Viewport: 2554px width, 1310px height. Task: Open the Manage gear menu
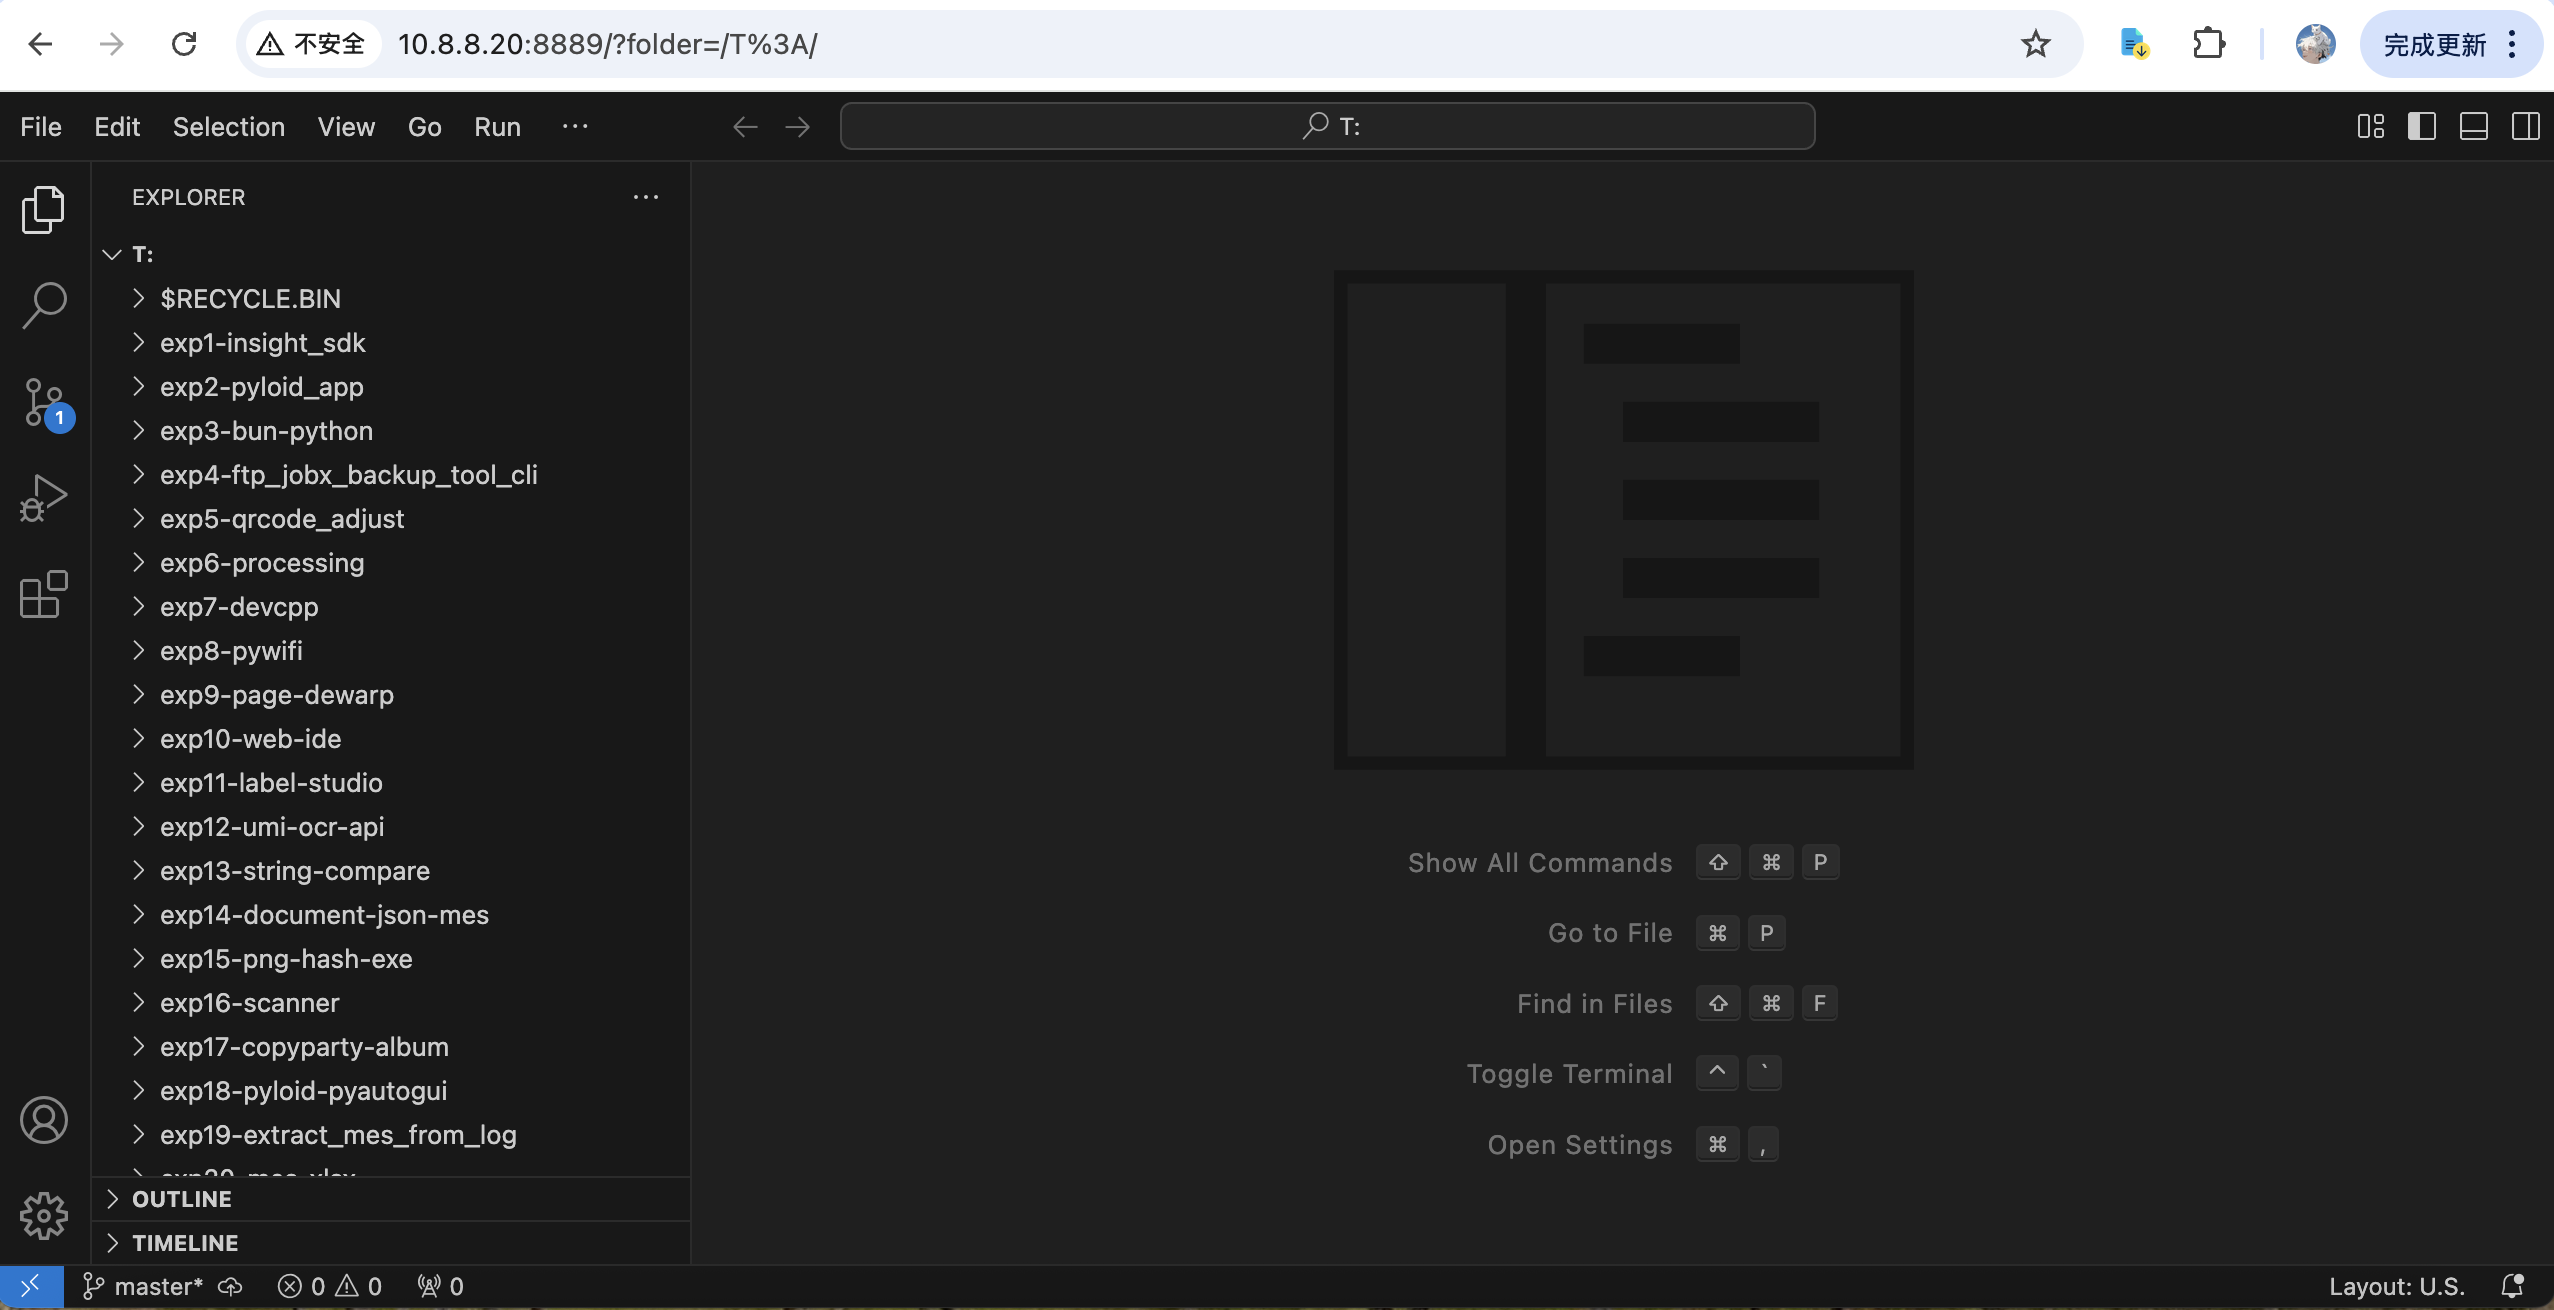coord(44,1216)
